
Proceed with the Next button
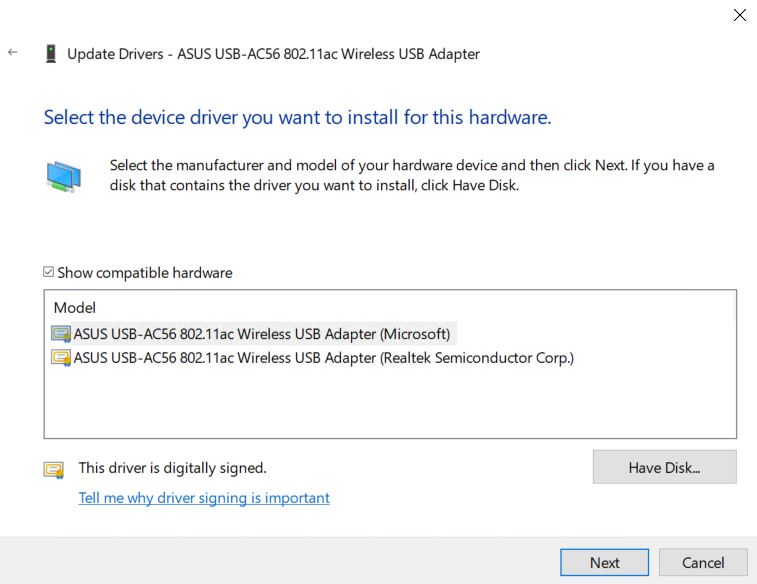click(x=604, y=562)
